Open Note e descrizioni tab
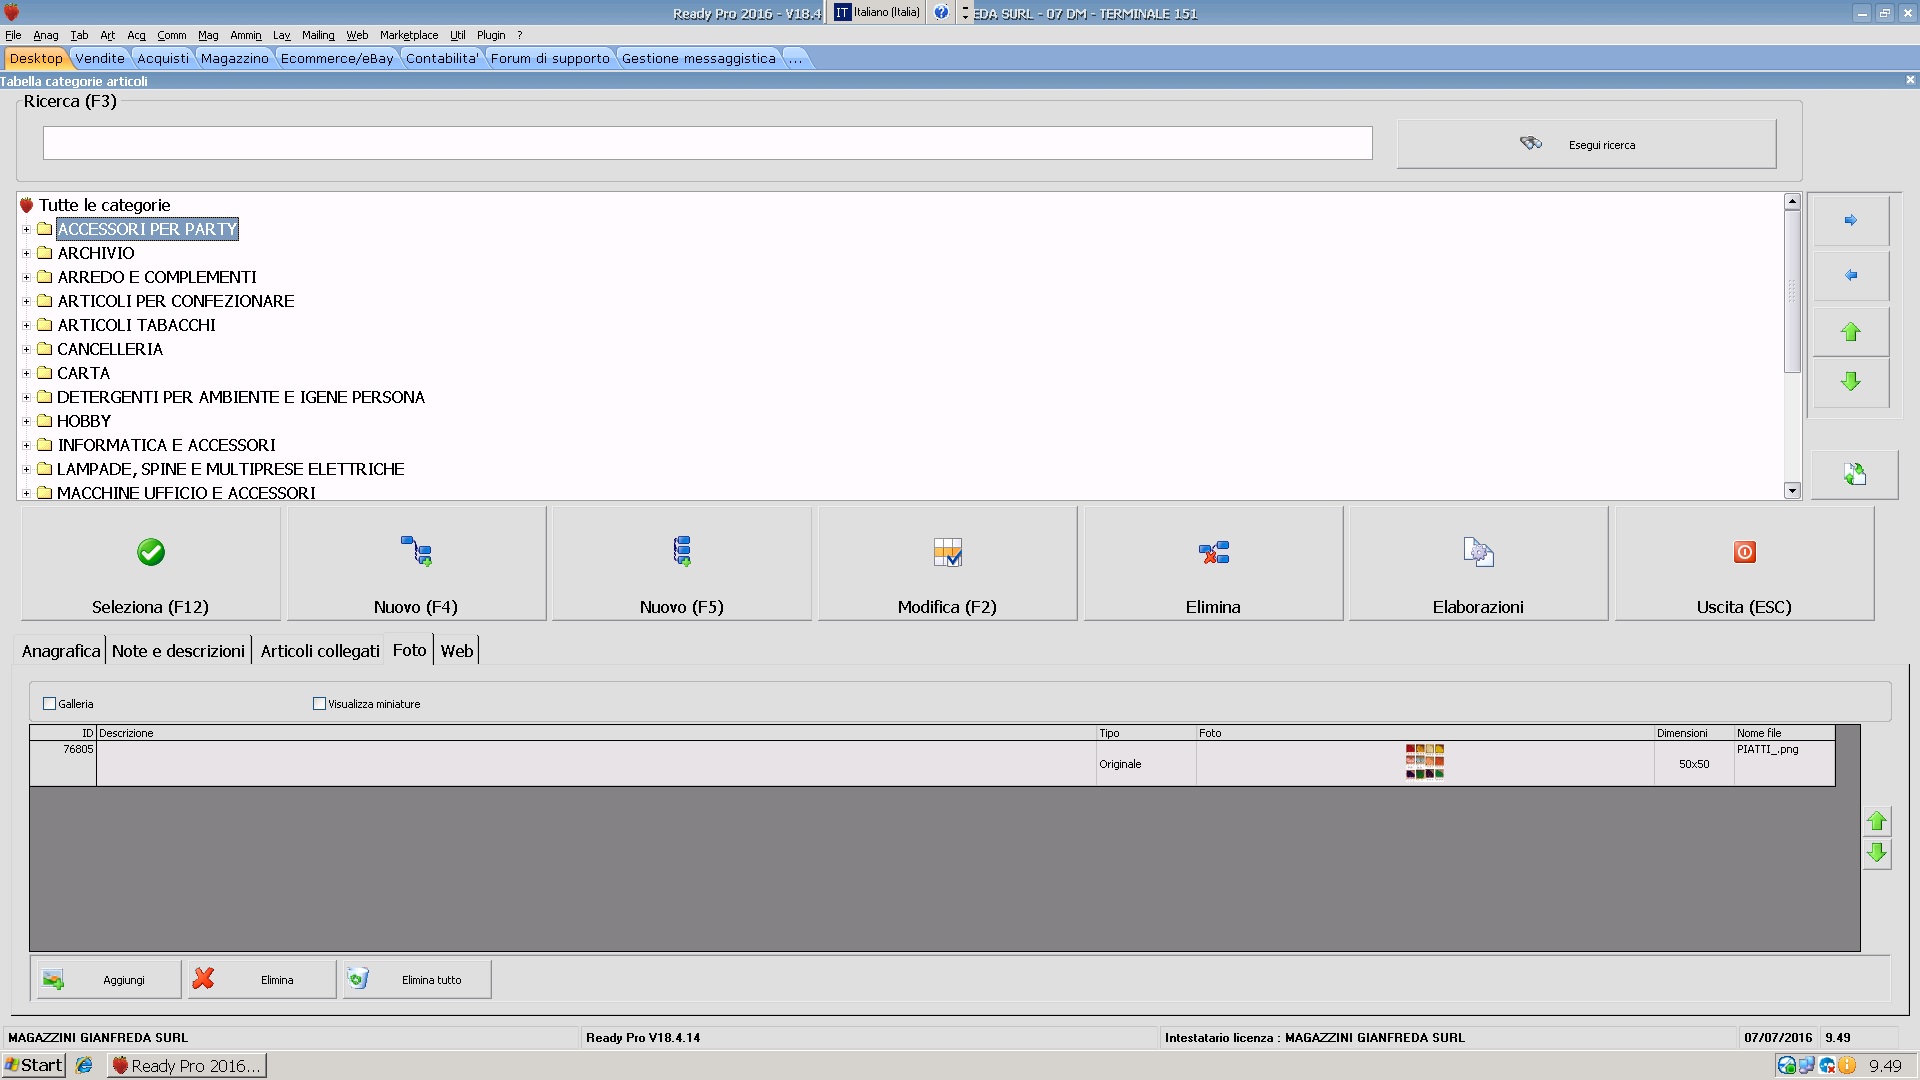This screenshot has width=1920, height=1080. [178, 651]
